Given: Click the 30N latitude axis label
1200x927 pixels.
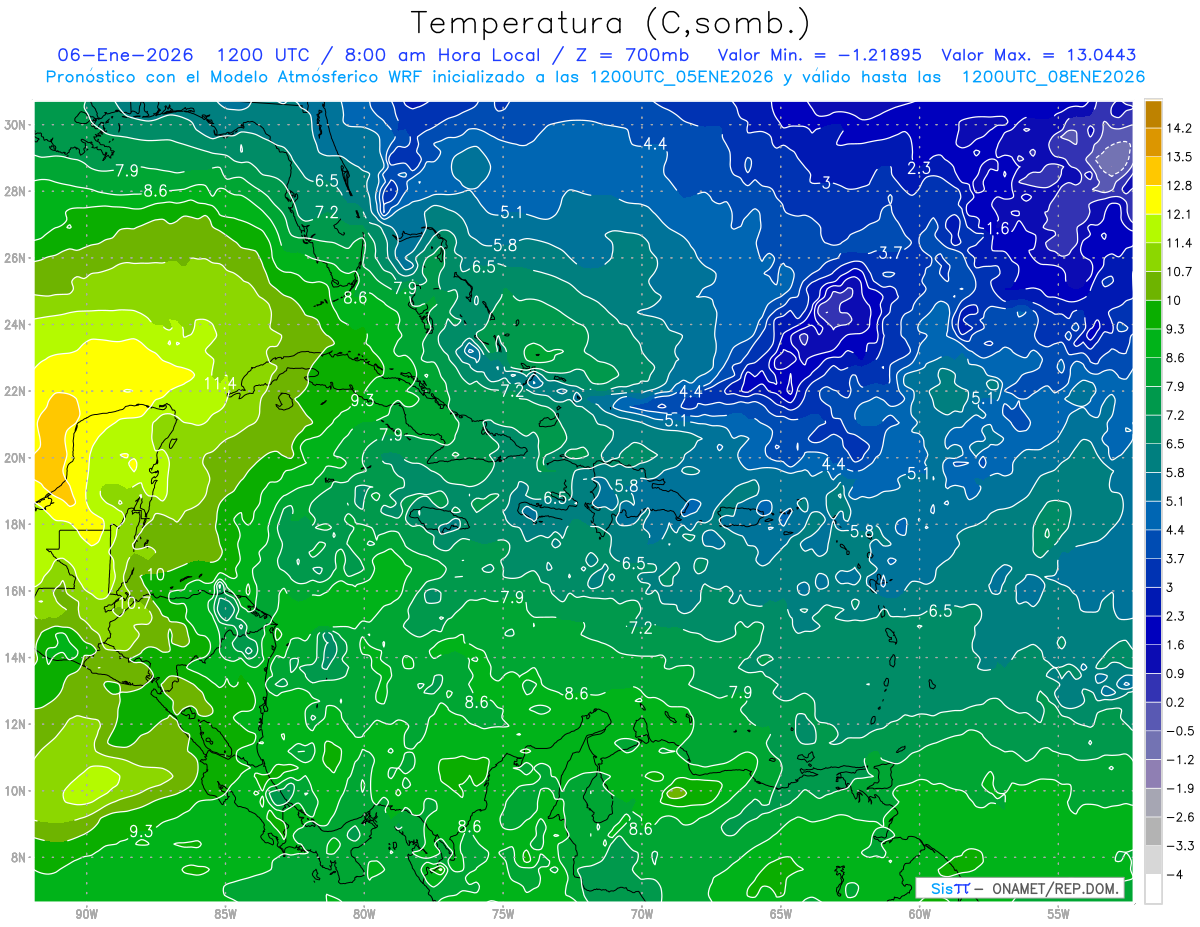Looking at the screenshot, I should (x=17, y=125).
